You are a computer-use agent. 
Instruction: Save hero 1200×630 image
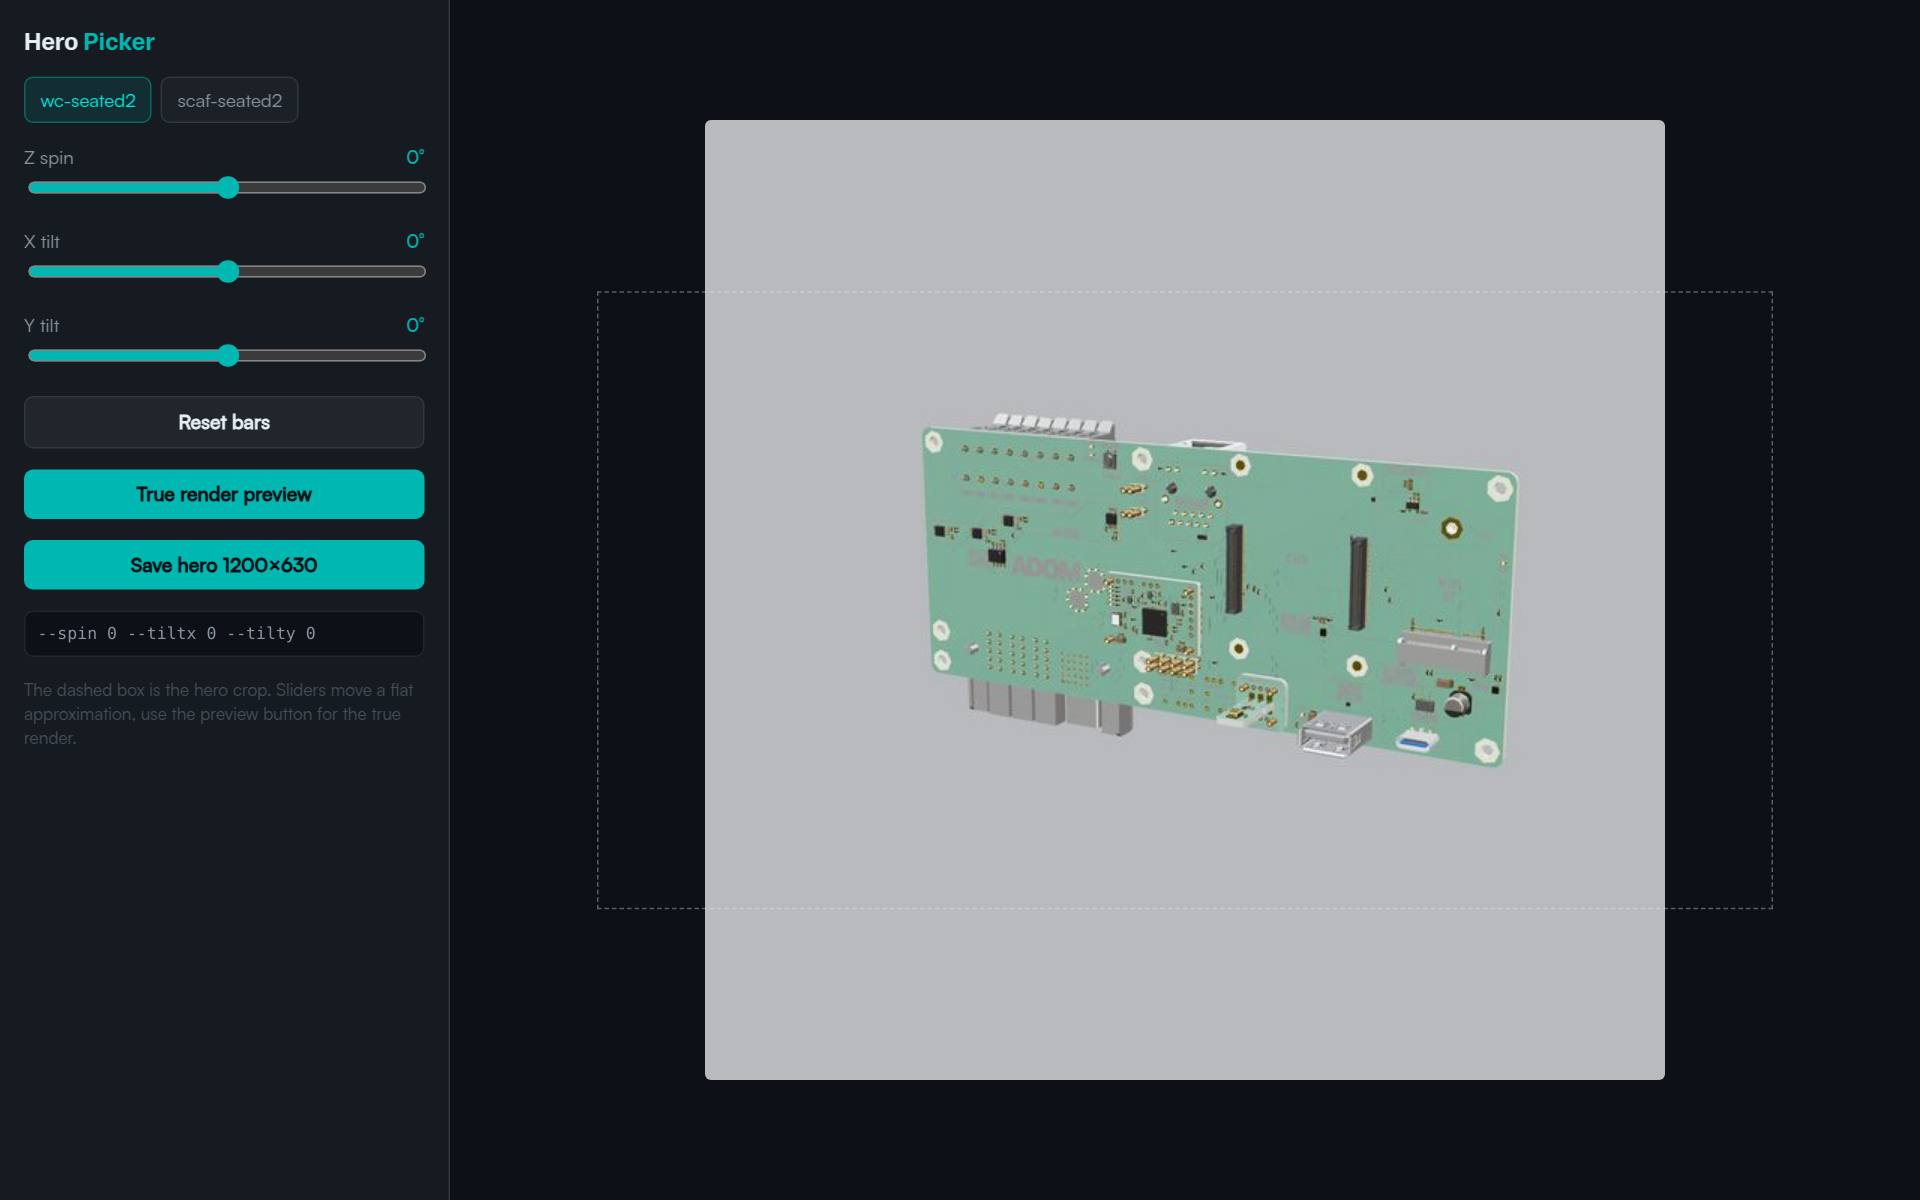(224, 565)
